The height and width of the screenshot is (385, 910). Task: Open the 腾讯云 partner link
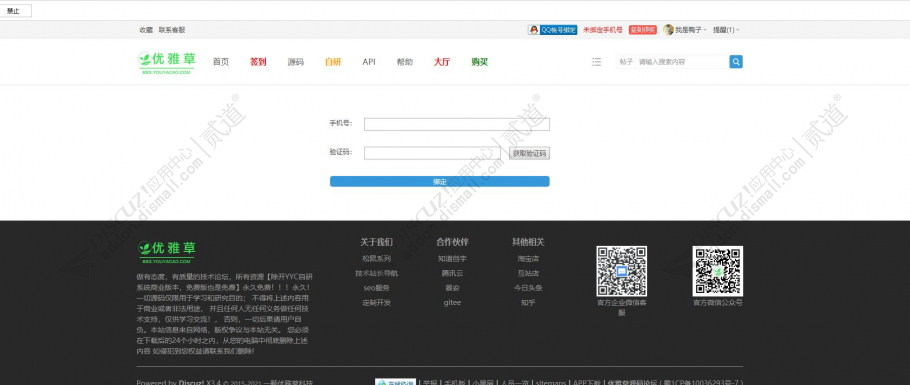tap(452, 273)
